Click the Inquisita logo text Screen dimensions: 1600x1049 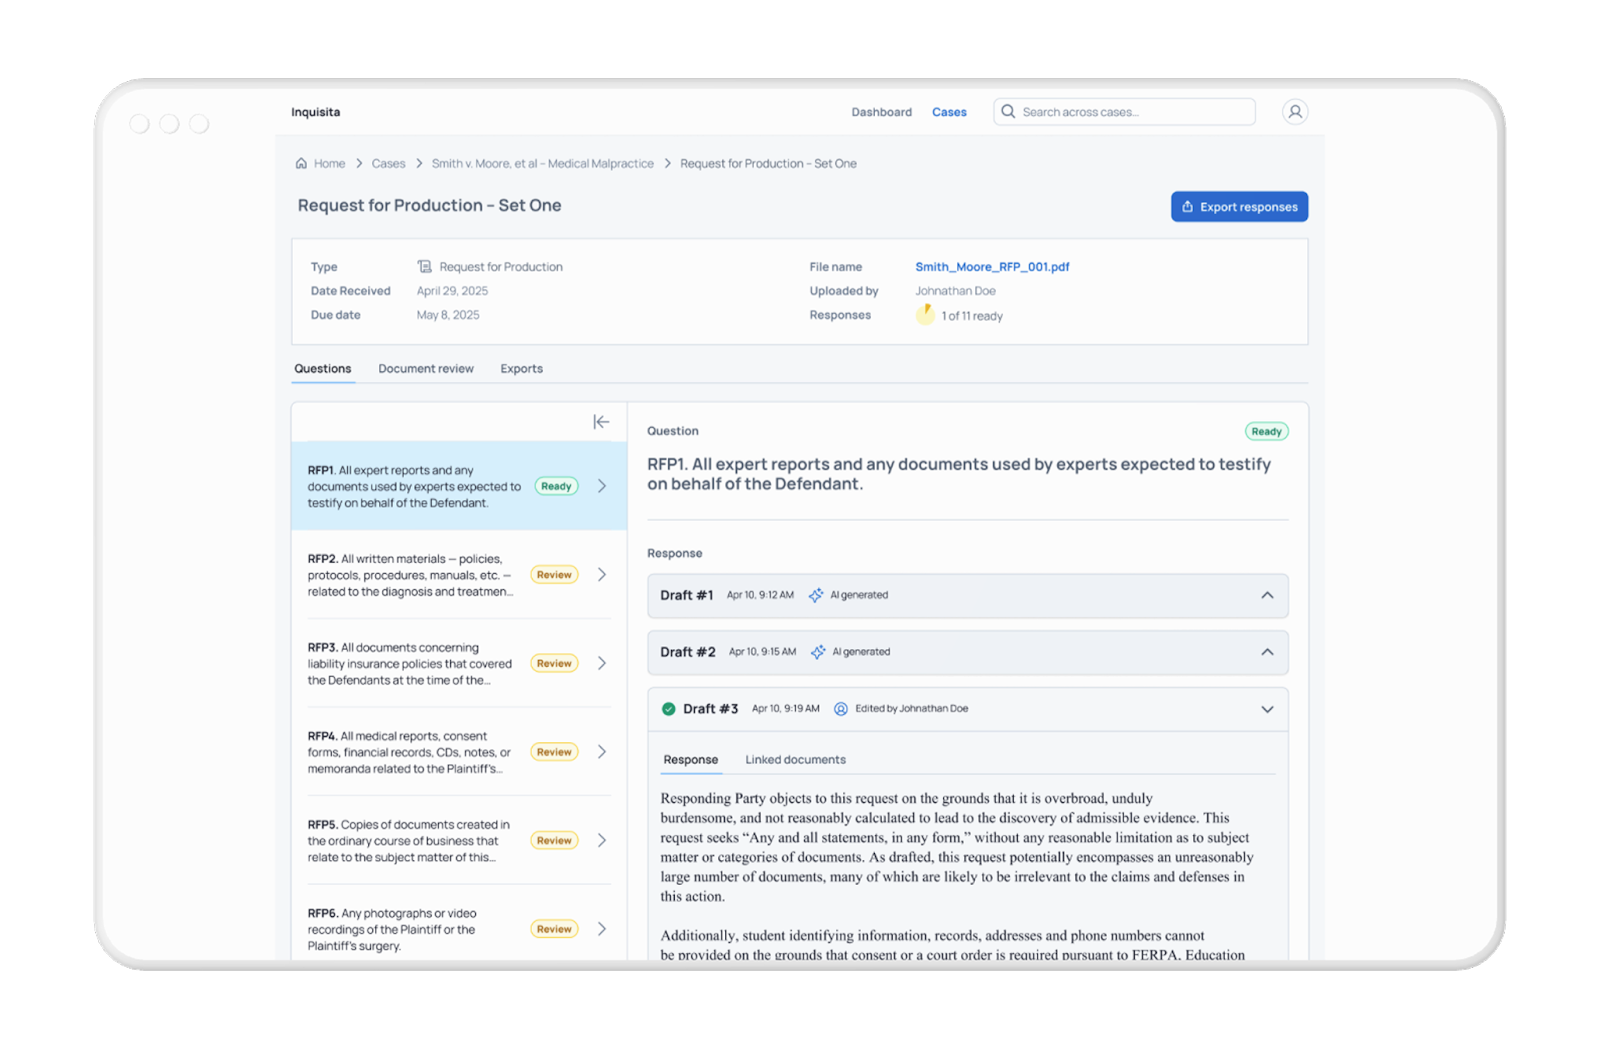coord(315,112)
